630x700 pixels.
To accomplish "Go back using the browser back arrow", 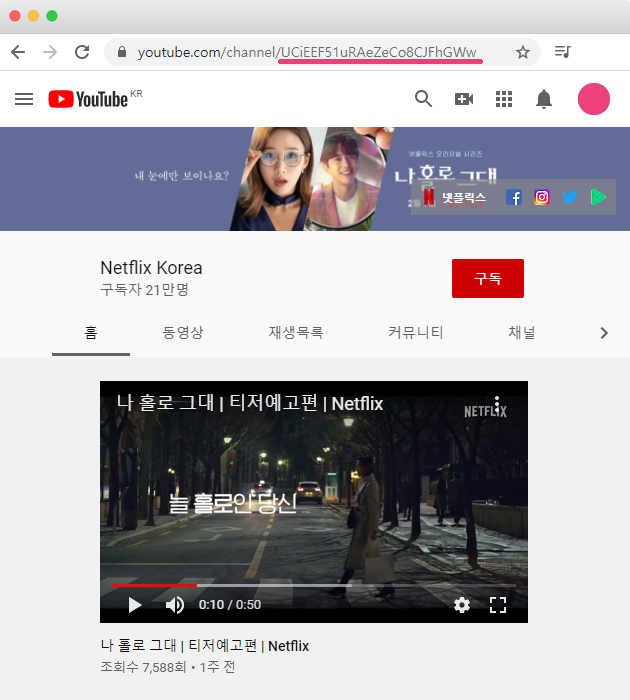I will pyautogui.click(x=18, y=52).
